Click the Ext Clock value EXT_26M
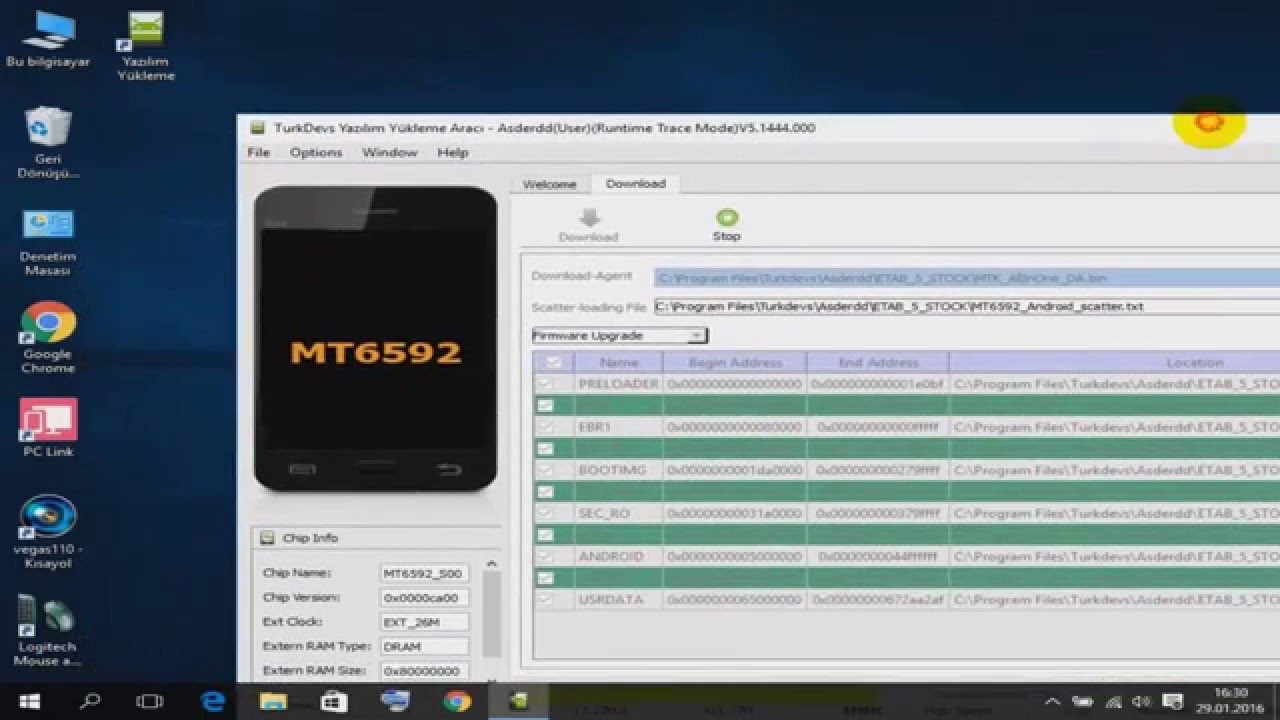 (425, 622)
